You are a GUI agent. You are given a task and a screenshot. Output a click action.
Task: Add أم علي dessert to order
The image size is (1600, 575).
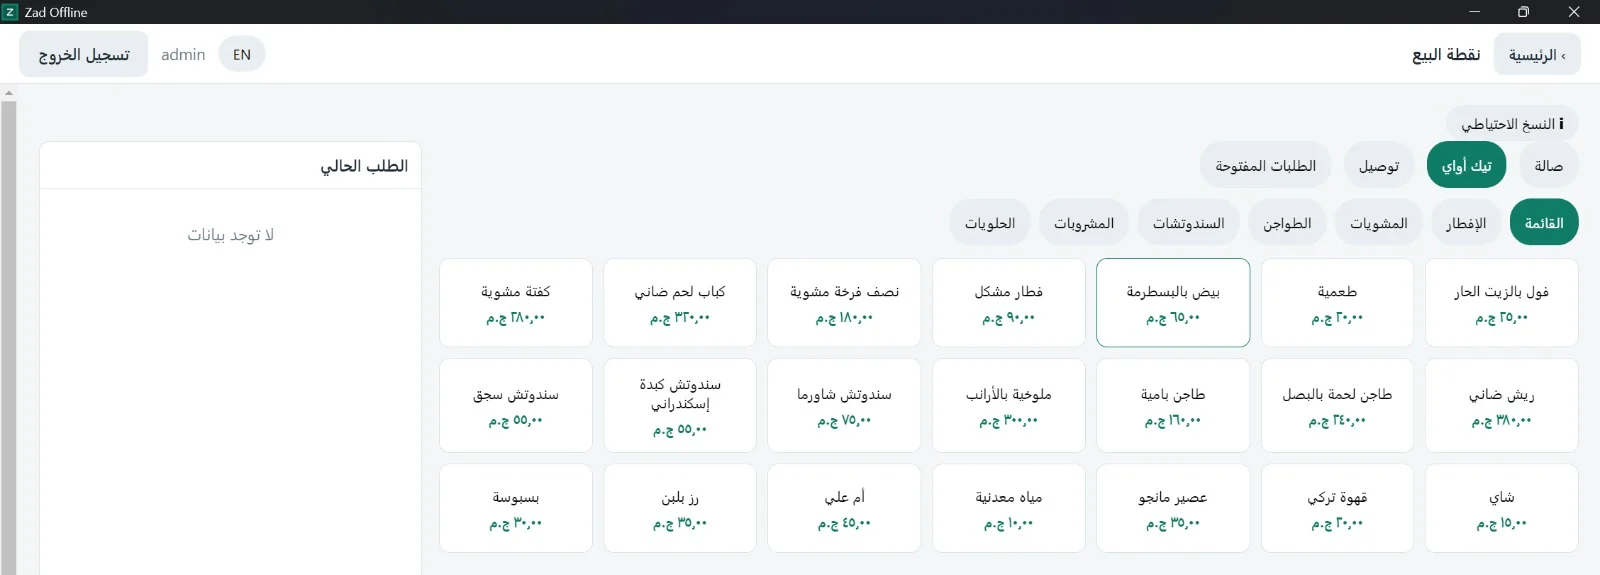[844, 508]
